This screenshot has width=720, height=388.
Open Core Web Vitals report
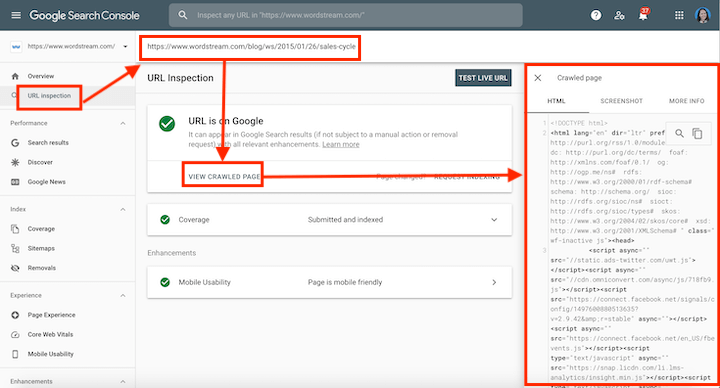point(50,334)
